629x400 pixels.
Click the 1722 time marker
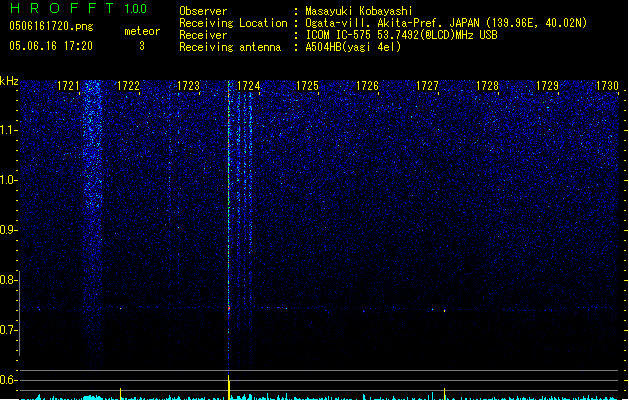tap(128, 86)
